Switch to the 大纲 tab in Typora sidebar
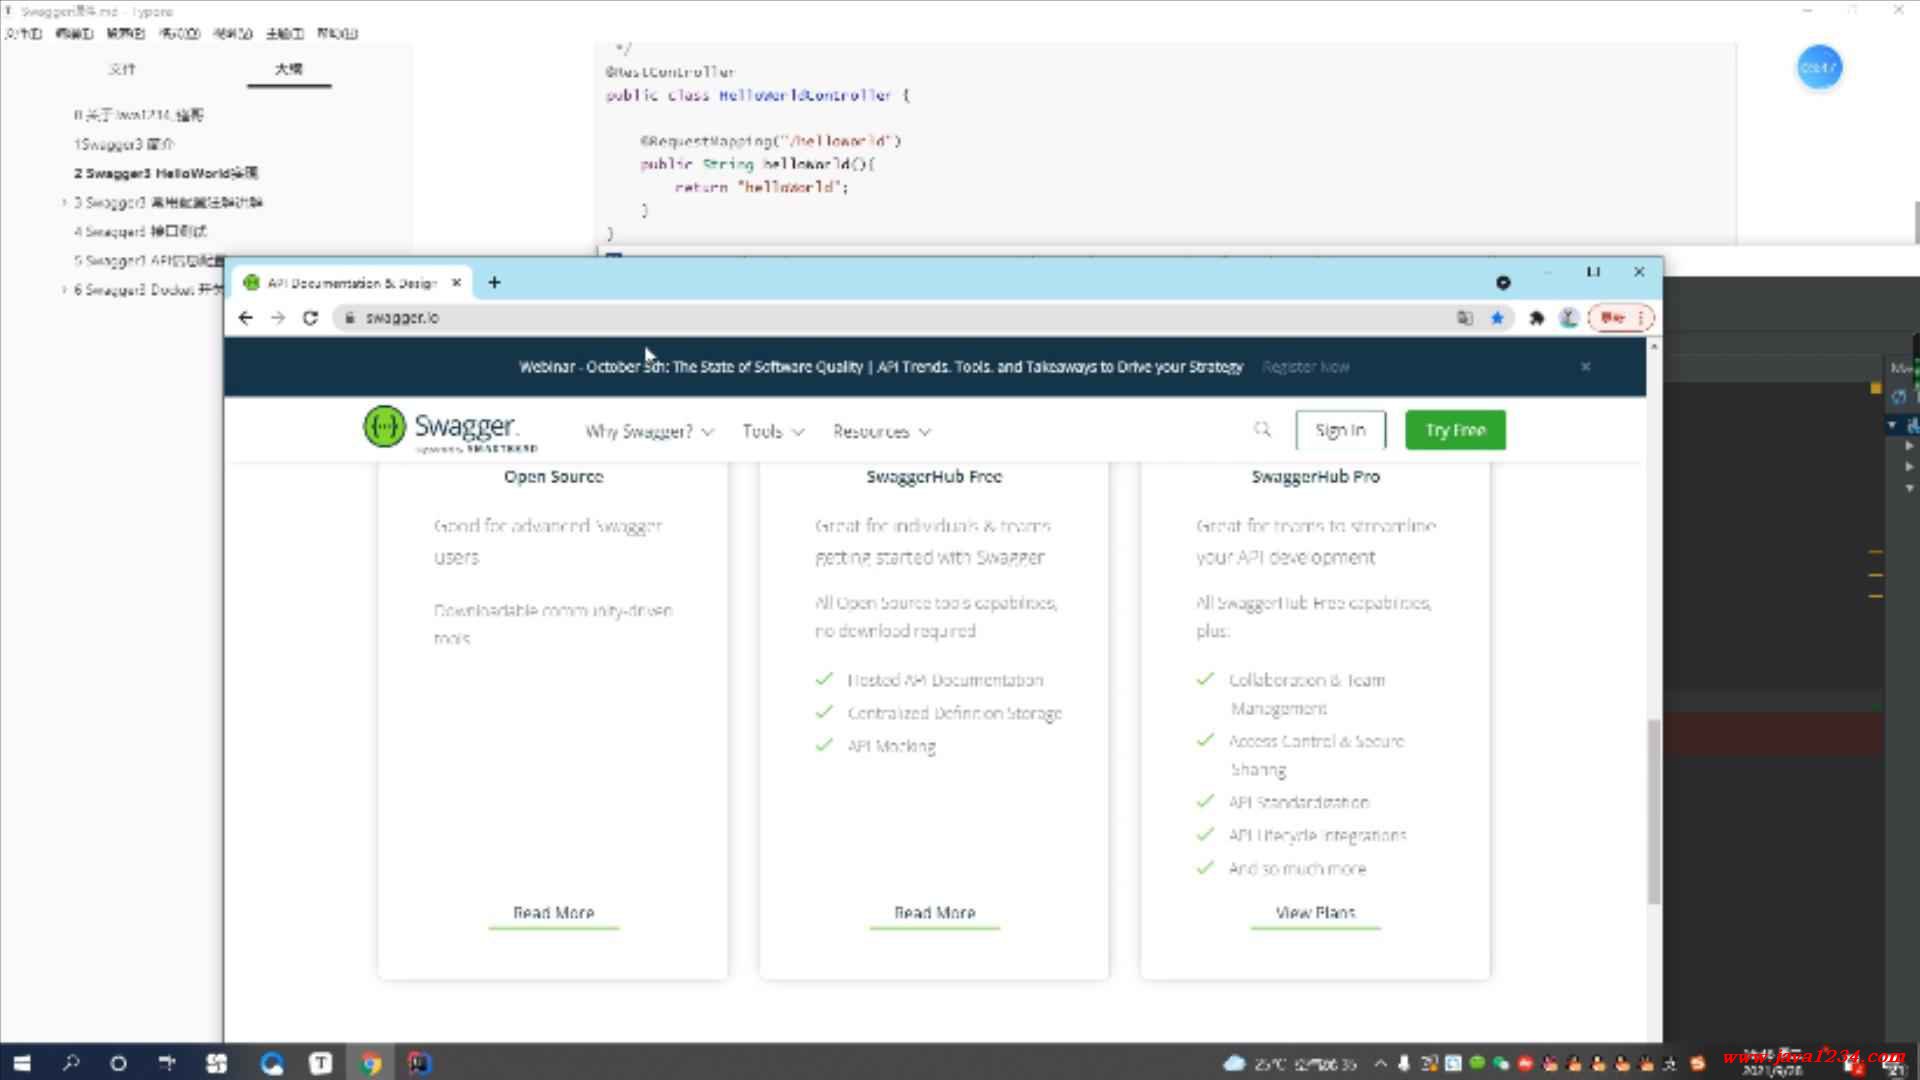This screenshot has width=1920, height=1080. [289, 69]
